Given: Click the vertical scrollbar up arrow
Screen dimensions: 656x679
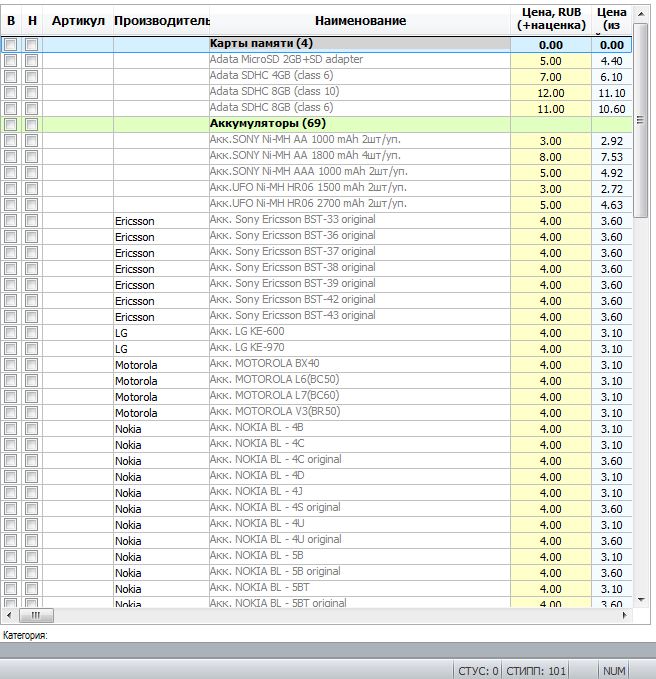Looking at the screenshot, I should pos(641,14).
